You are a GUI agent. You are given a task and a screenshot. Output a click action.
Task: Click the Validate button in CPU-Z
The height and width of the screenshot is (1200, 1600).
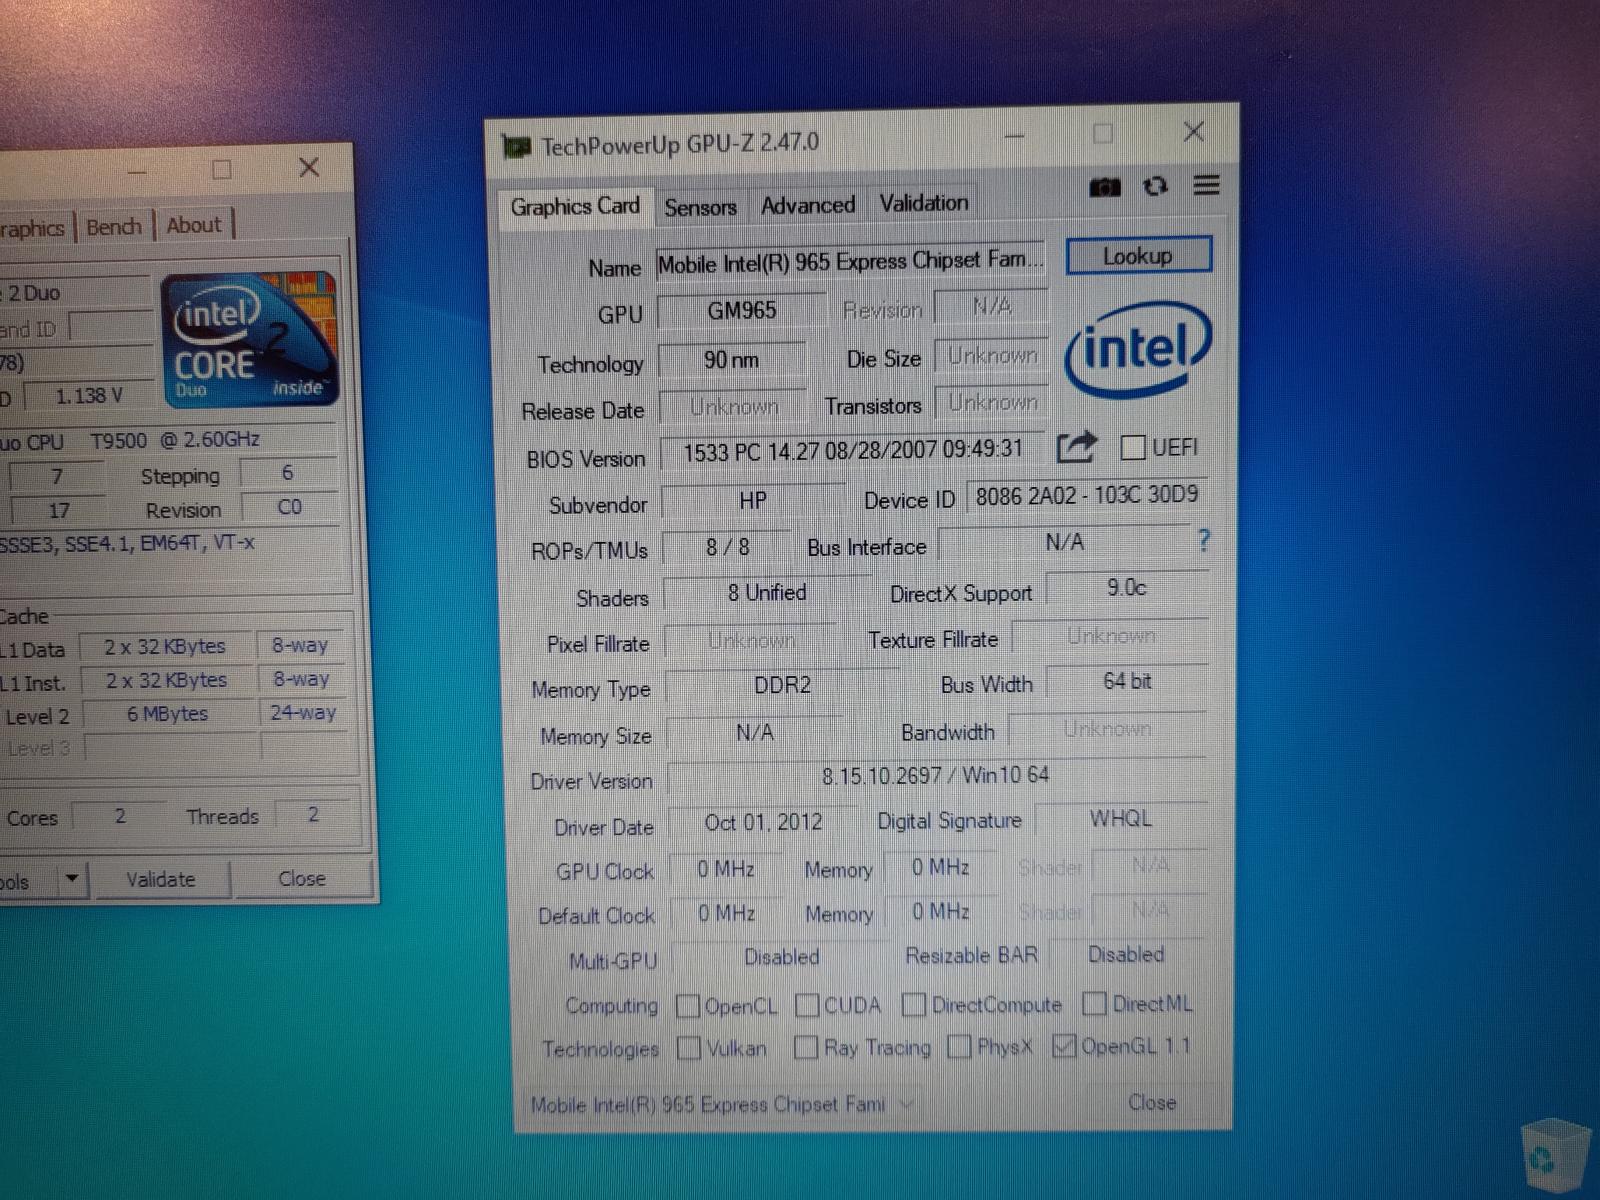tap(161, 879)
